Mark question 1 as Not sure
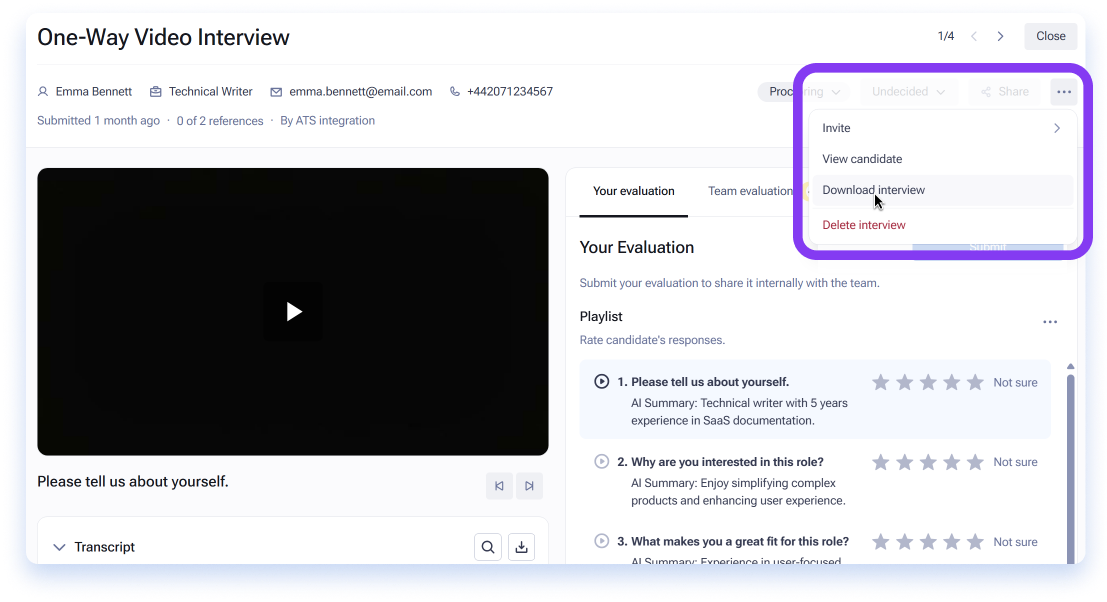Screen dimensions: 1107x602 (1015, 383)
